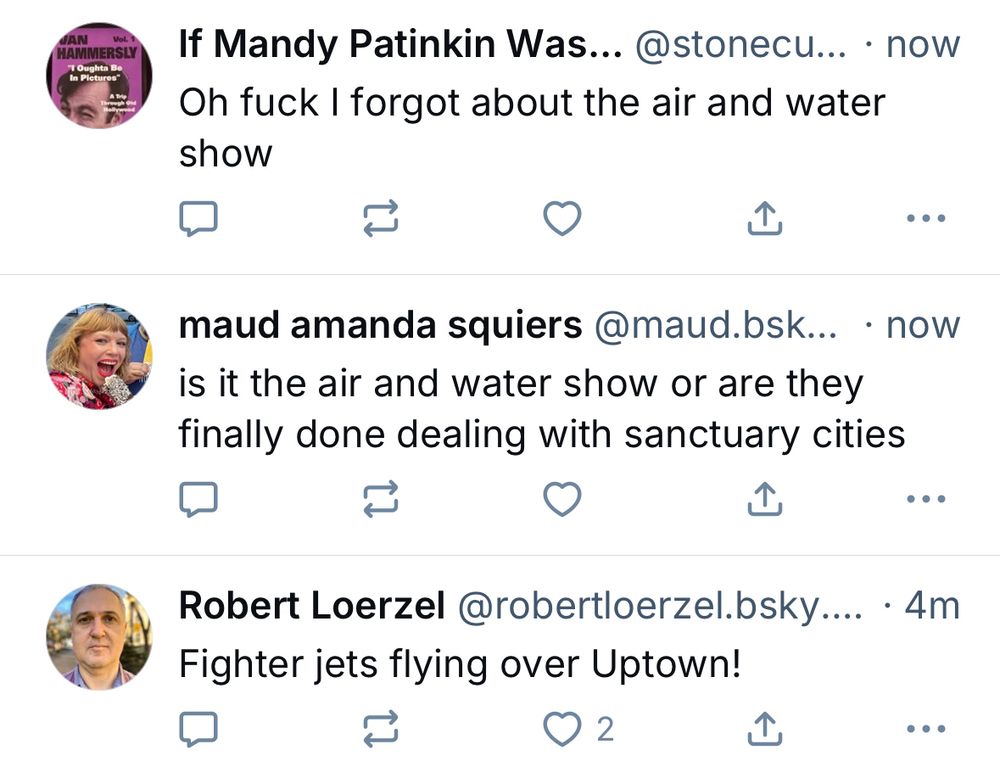
Task: Open more options on the first post
Action: coord(925,218)
